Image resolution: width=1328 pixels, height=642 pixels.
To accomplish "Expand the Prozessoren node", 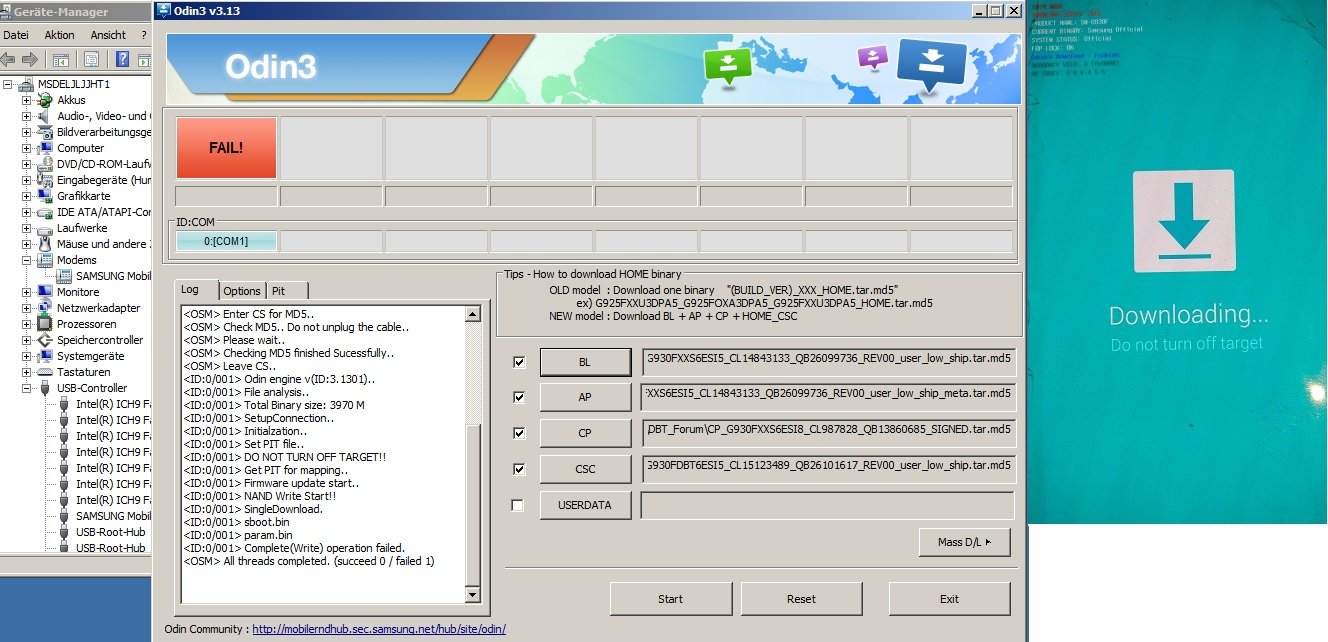I will 27,325.
